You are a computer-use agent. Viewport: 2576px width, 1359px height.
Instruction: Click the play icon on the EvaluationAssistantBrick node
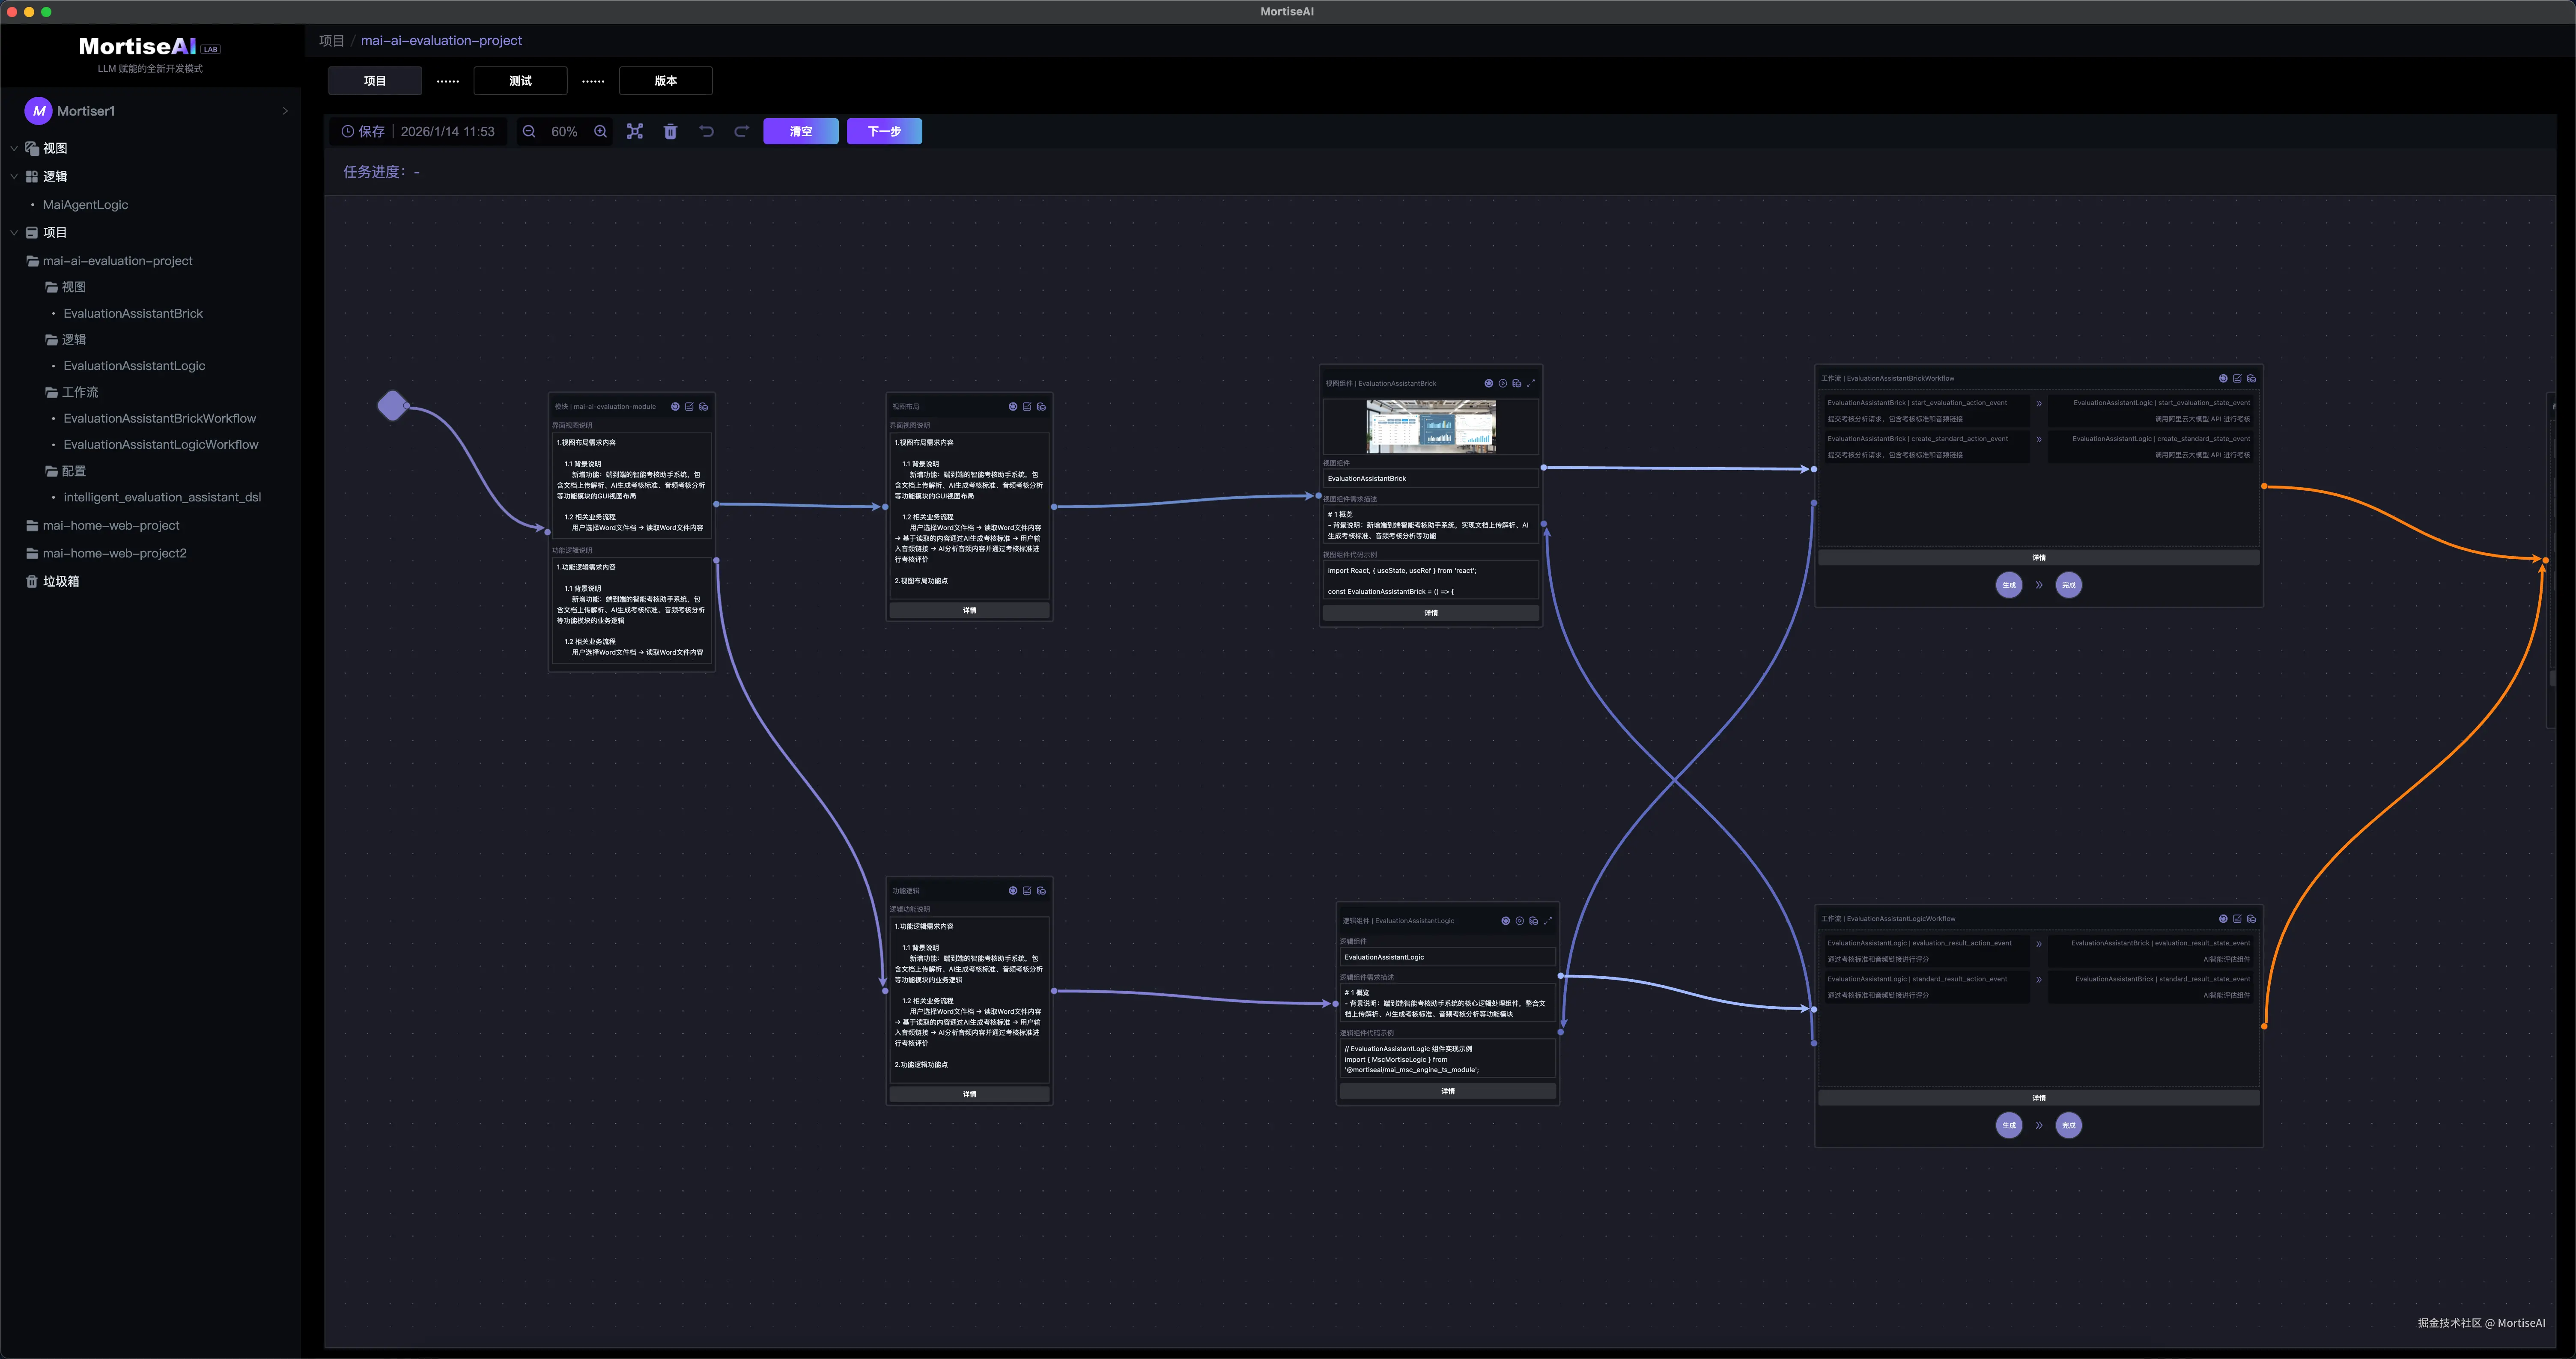tap(1502, 383)
